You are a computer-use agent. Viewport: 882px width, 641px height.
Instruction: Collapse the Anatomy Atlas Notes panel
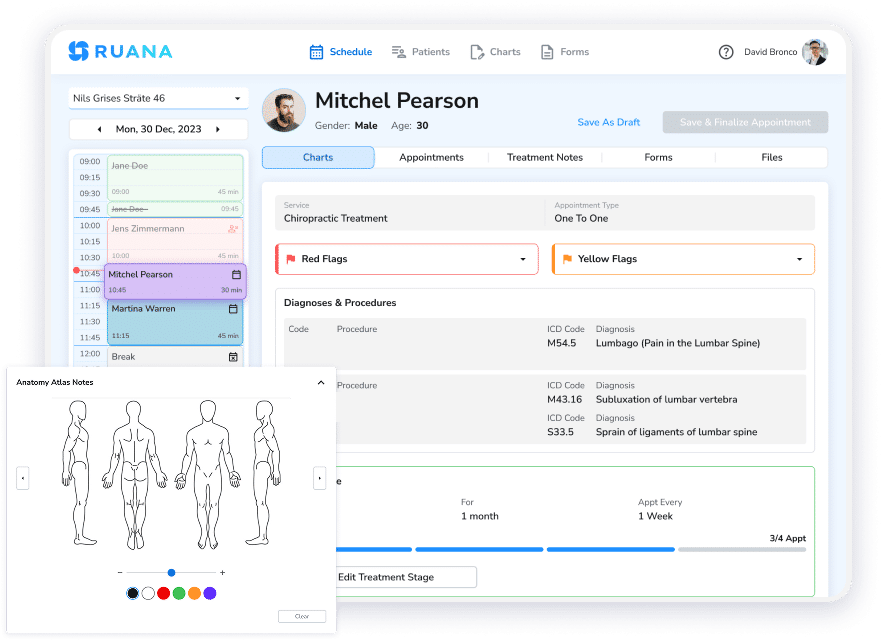coord(320,382)
